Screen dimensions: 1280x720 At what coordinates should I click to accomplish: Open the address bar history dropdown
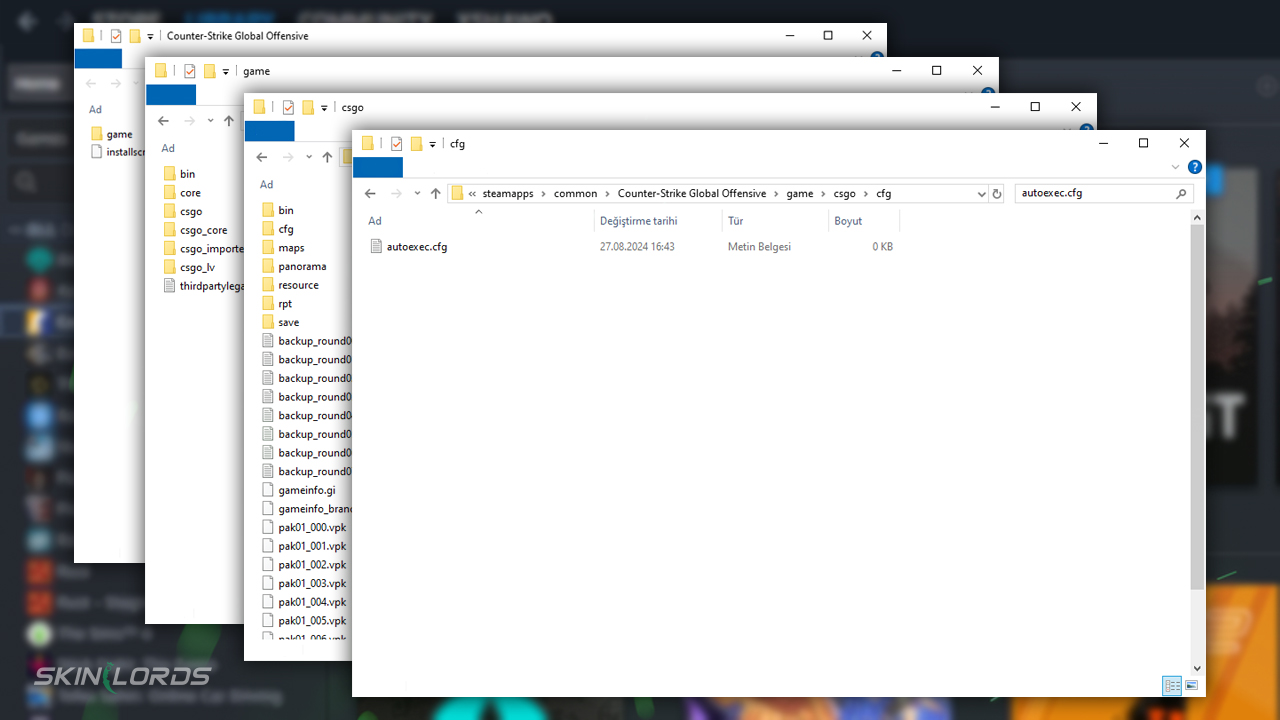coord(981,194)
